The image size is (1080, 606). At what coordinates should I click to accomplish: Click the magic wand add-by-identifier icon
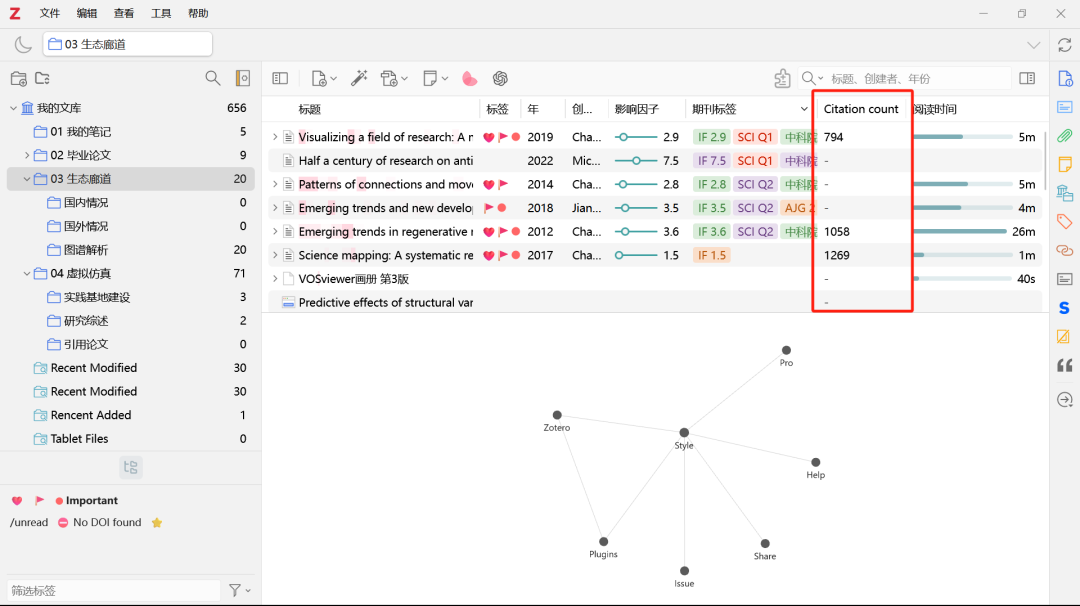pos(359,78)
